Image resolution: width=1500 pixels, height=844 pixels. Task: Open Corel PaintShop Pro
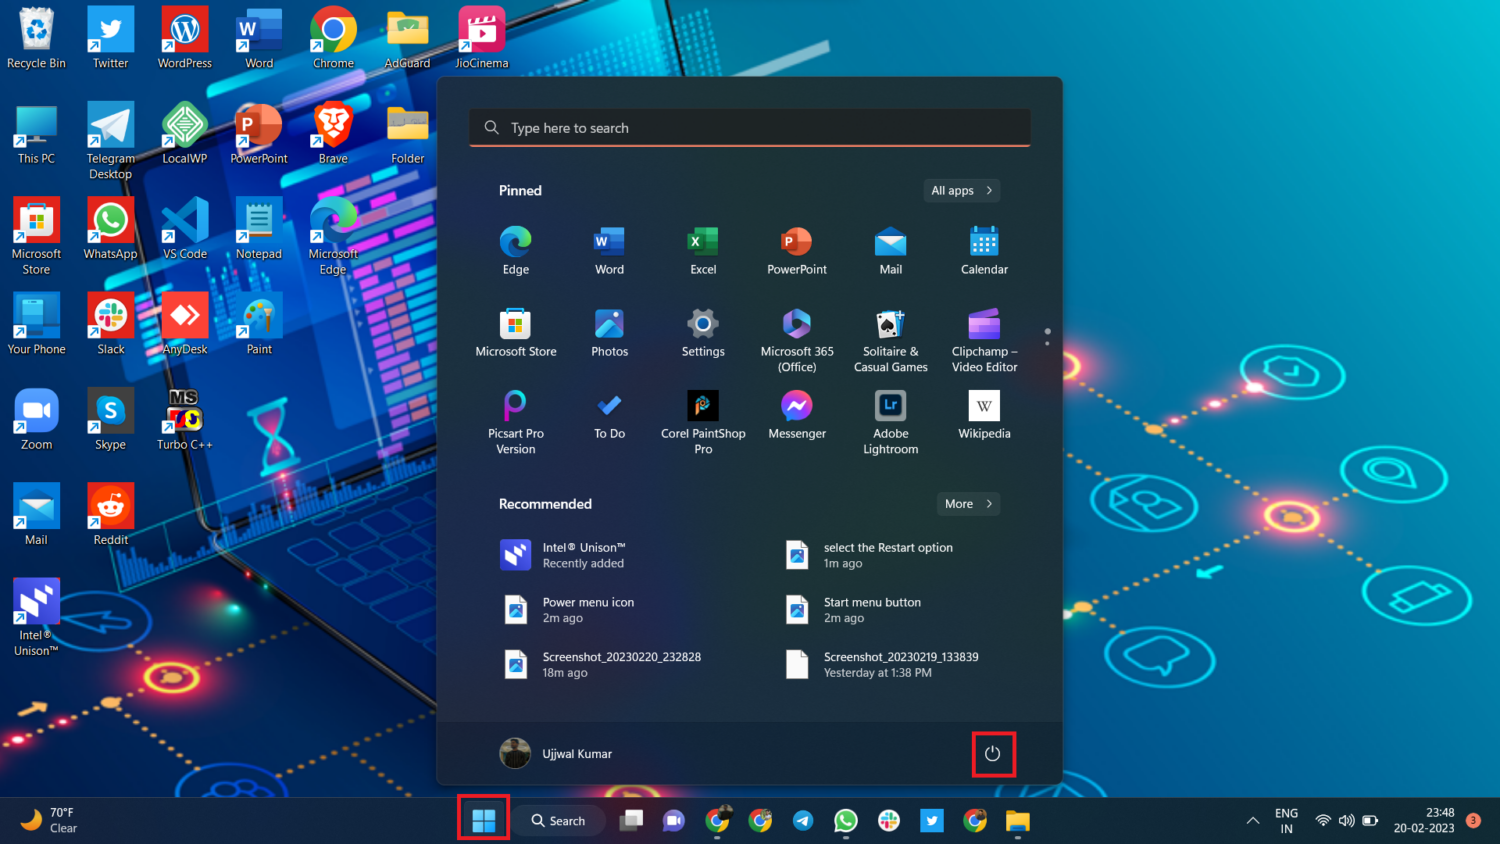703,422
